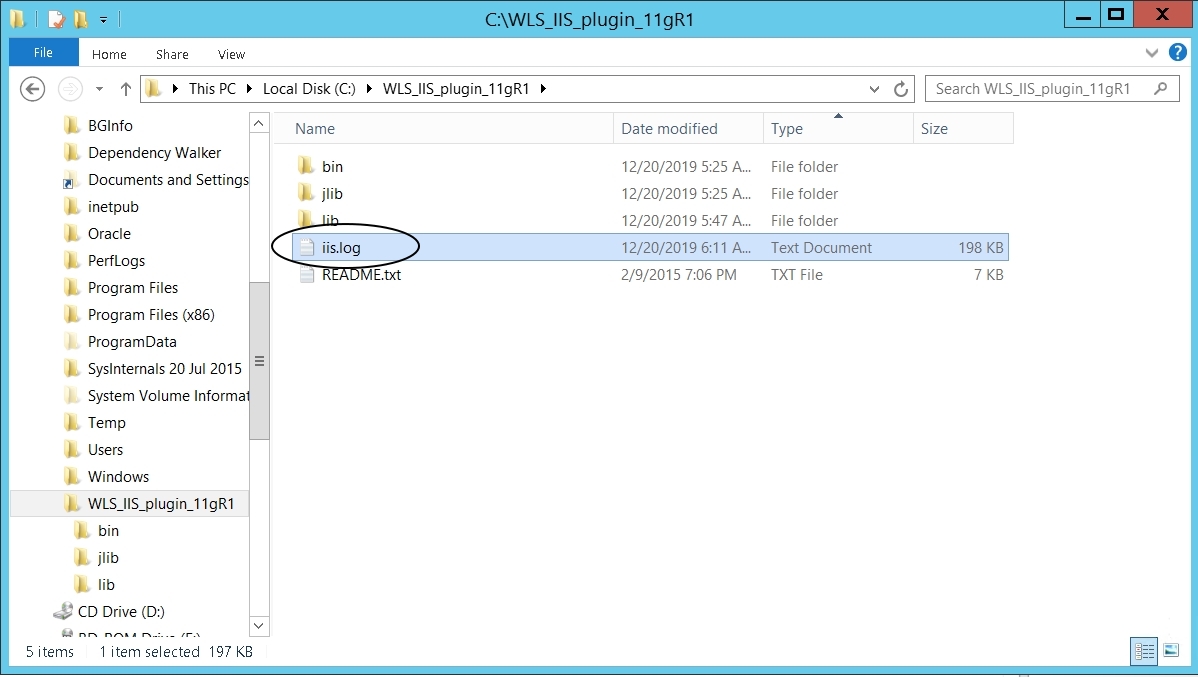Open BGInfo folder in navigation tree
The height and width of the screenshot is (677, 1198).
110,125
